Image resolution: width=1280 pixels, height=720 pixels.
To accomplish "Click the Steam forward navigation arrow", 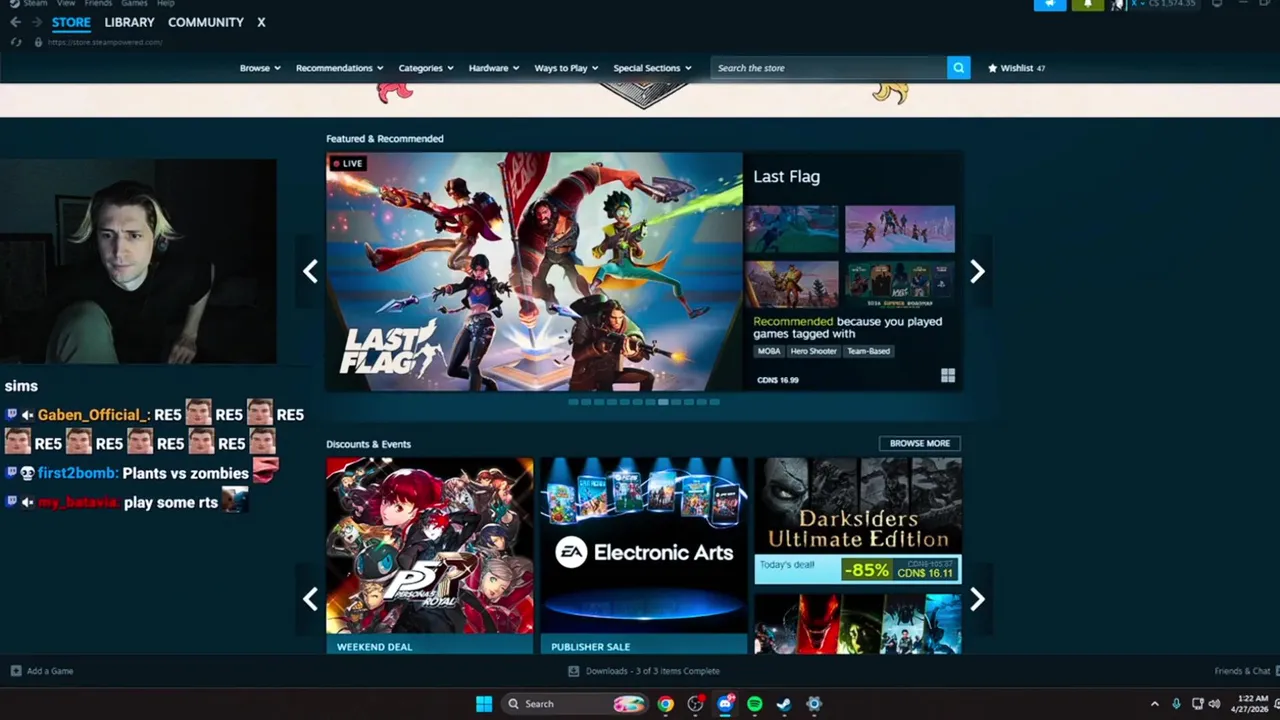I will pyautogui.click(x=37, y=22).
